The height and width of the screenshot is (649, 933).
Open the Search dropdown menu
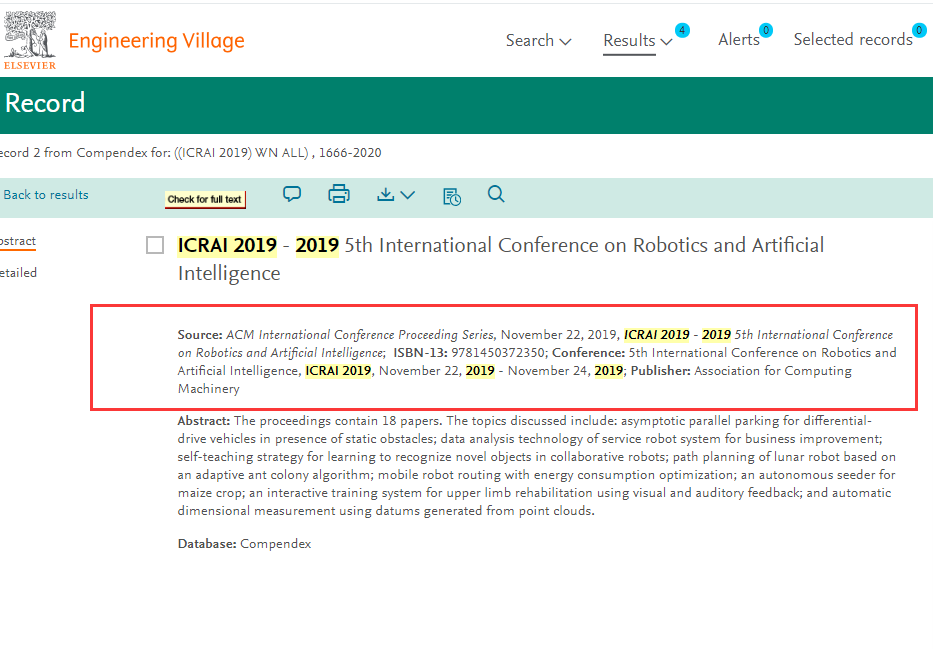click(538, 40)
